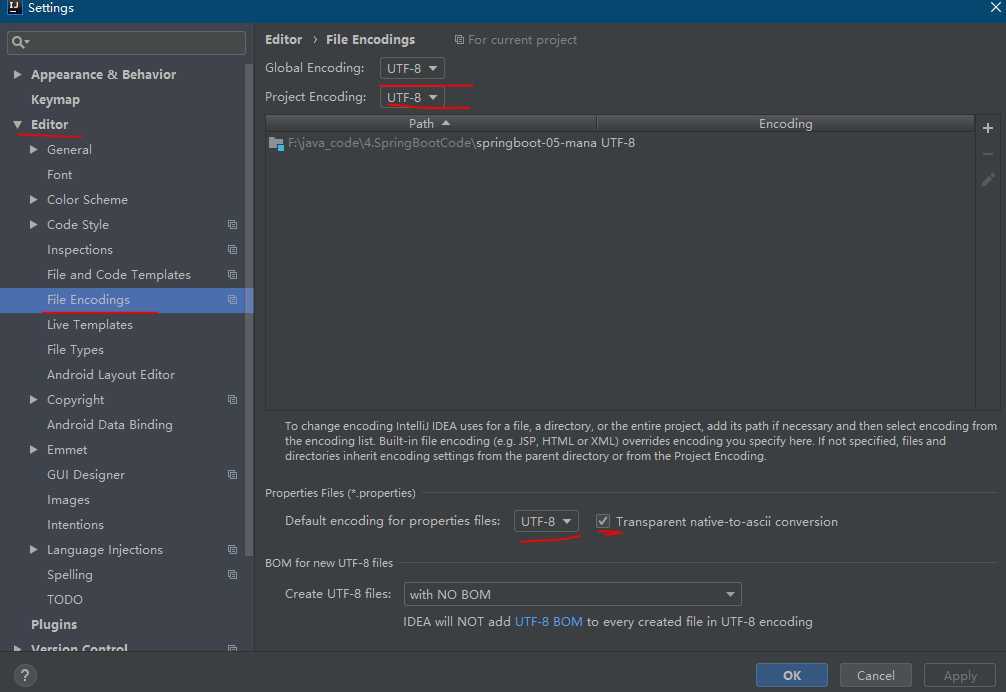Viewport: 1006px width, 692px height.
Task: Click the folder icon of springboot-05-mana row
Action: click(277, 143)
